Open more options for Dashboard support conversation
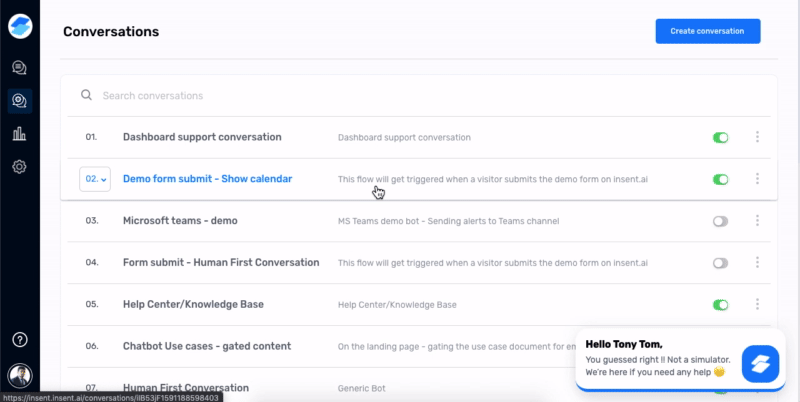This screenshot has height=402, width=800. point(757,137)
